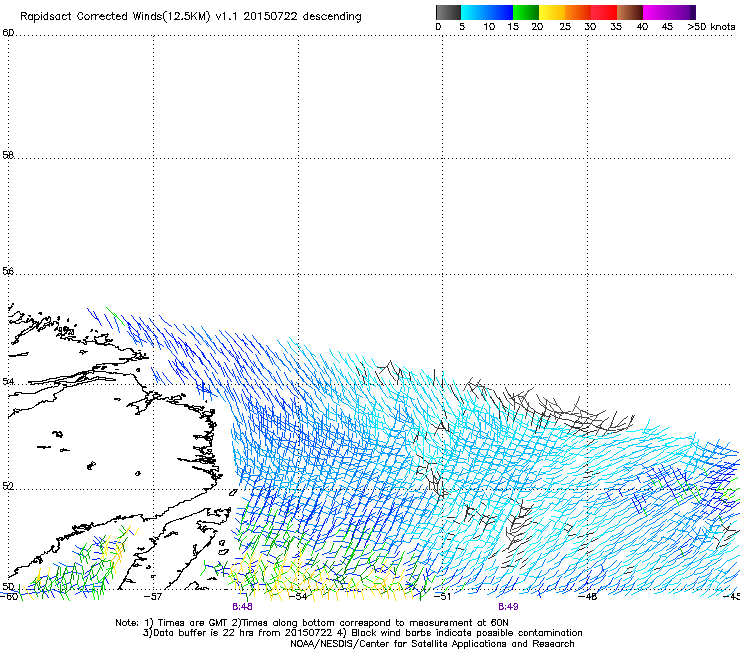Click the brown 35-40 knots color segment
Viewport: 740px width, 650px height.
click(630, 12)
